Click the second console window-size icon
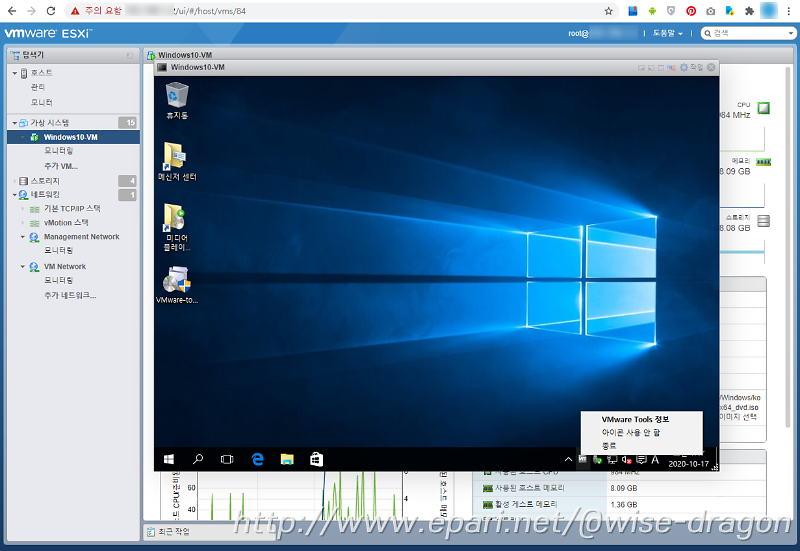The image size is (800, 551). 651,67
